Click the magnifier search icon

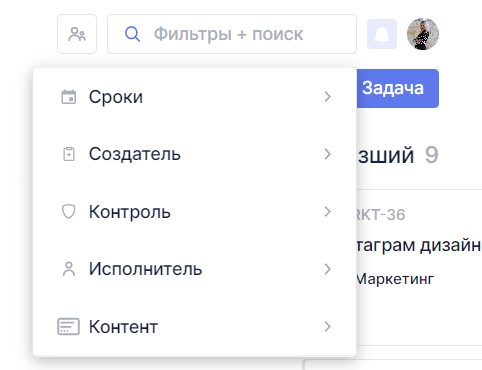132,34
